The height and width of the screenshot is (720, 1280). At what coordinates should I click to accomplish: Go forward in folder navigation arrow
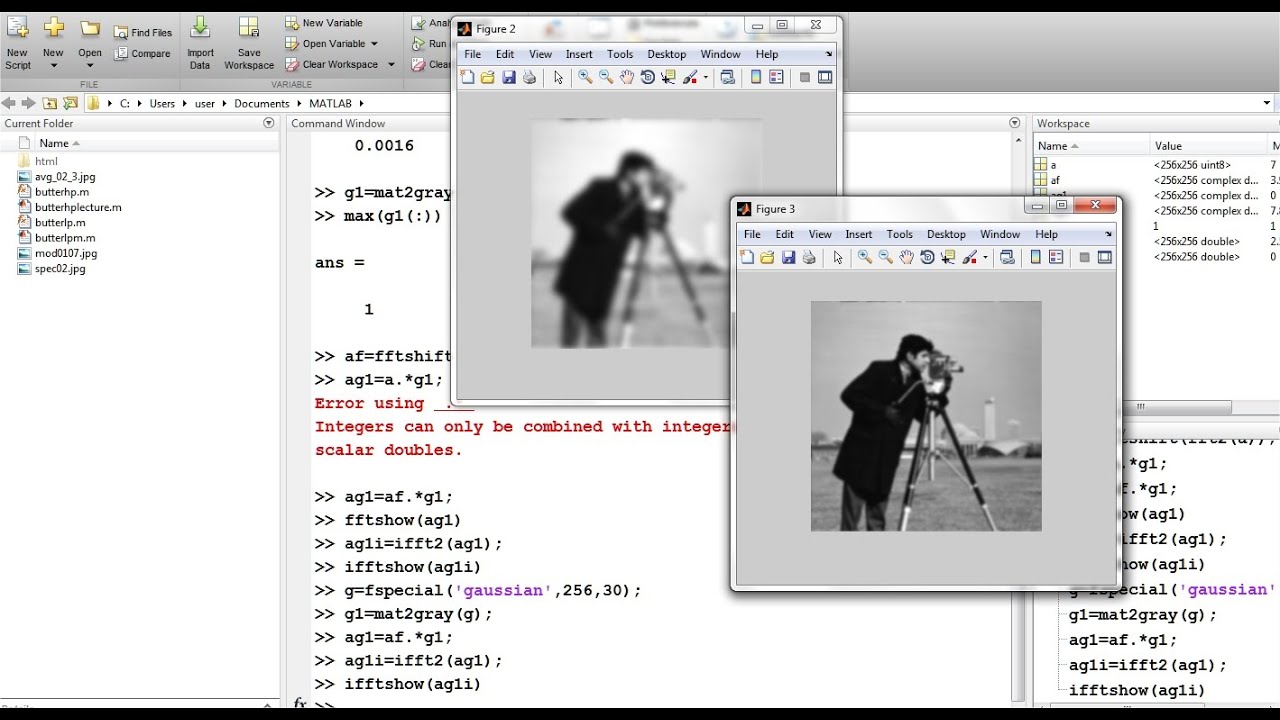tap(28, 103)
